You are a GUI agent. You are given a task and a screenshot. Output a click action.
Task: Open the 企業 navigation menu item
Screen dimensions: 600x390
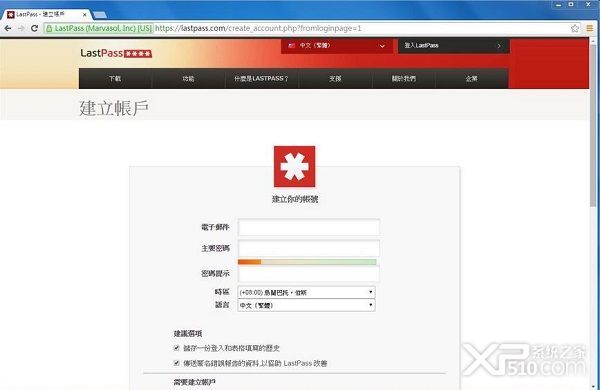(x=472, y=78)
